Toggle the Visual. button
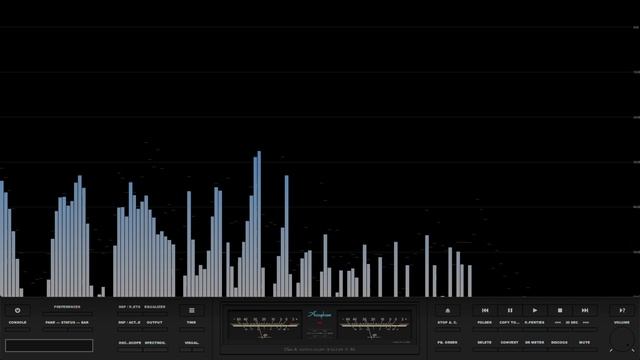Screen dimensions: 640x360 tap(191, 343)
